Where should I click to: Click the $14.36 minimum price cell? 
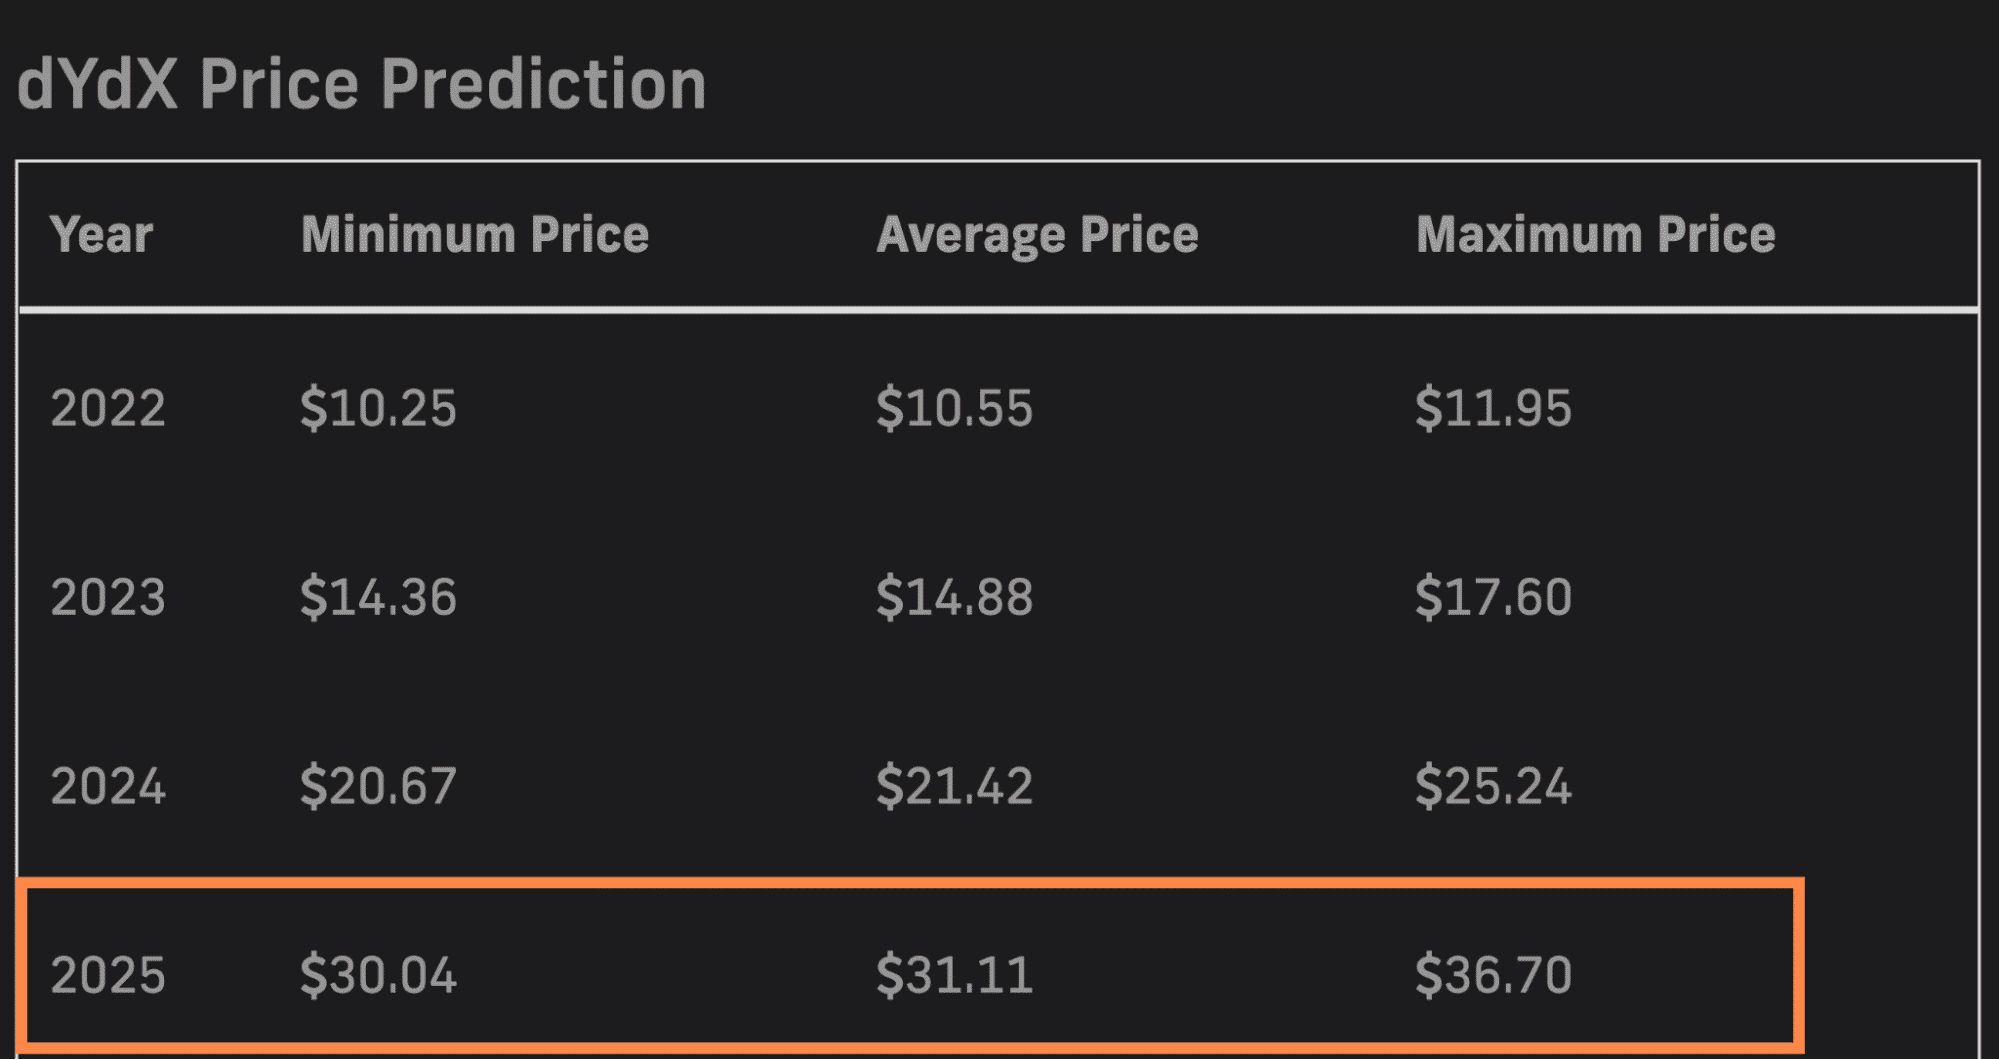[x=378, y=597]
